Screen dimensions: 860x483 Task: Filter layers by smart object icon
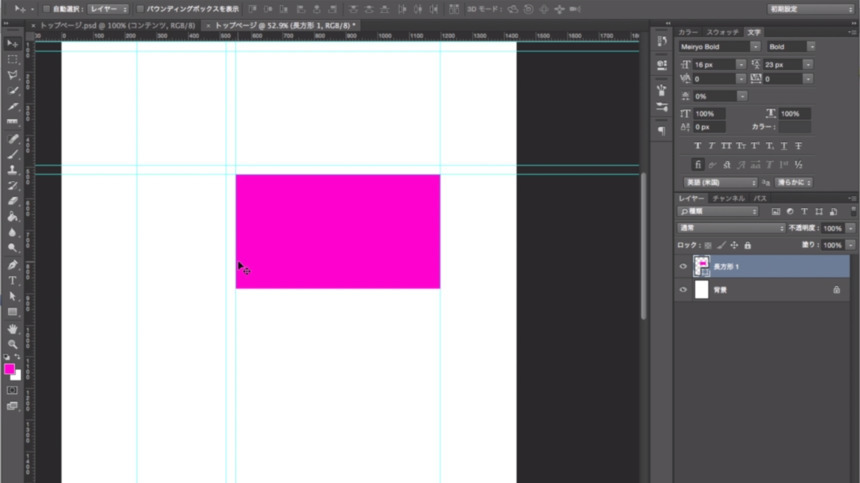833,212
